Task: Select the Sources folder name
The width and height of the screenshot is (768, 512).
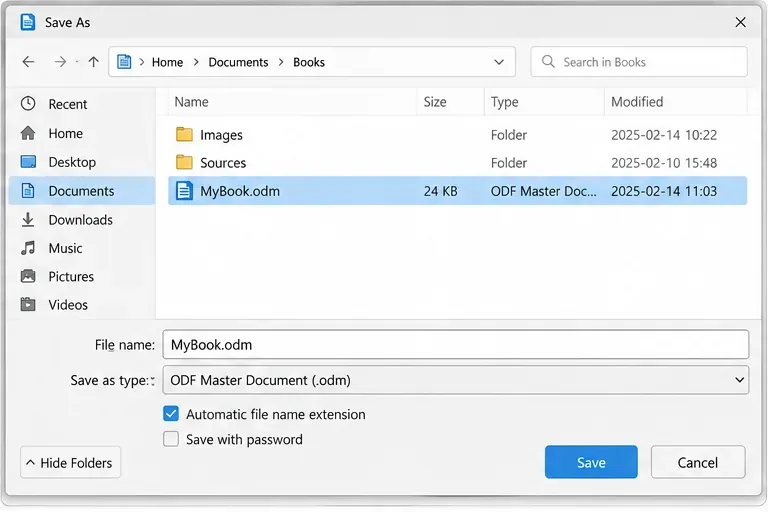Action: 223,163
